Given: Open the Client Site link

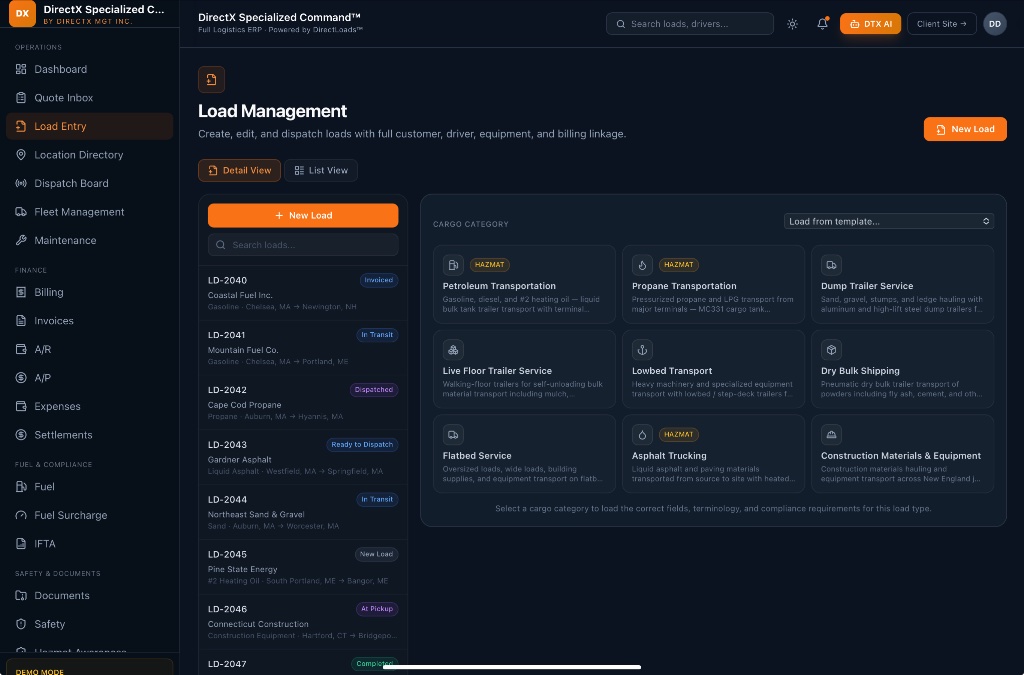Looking at the screenshot, I should click(x=942, y=24).
